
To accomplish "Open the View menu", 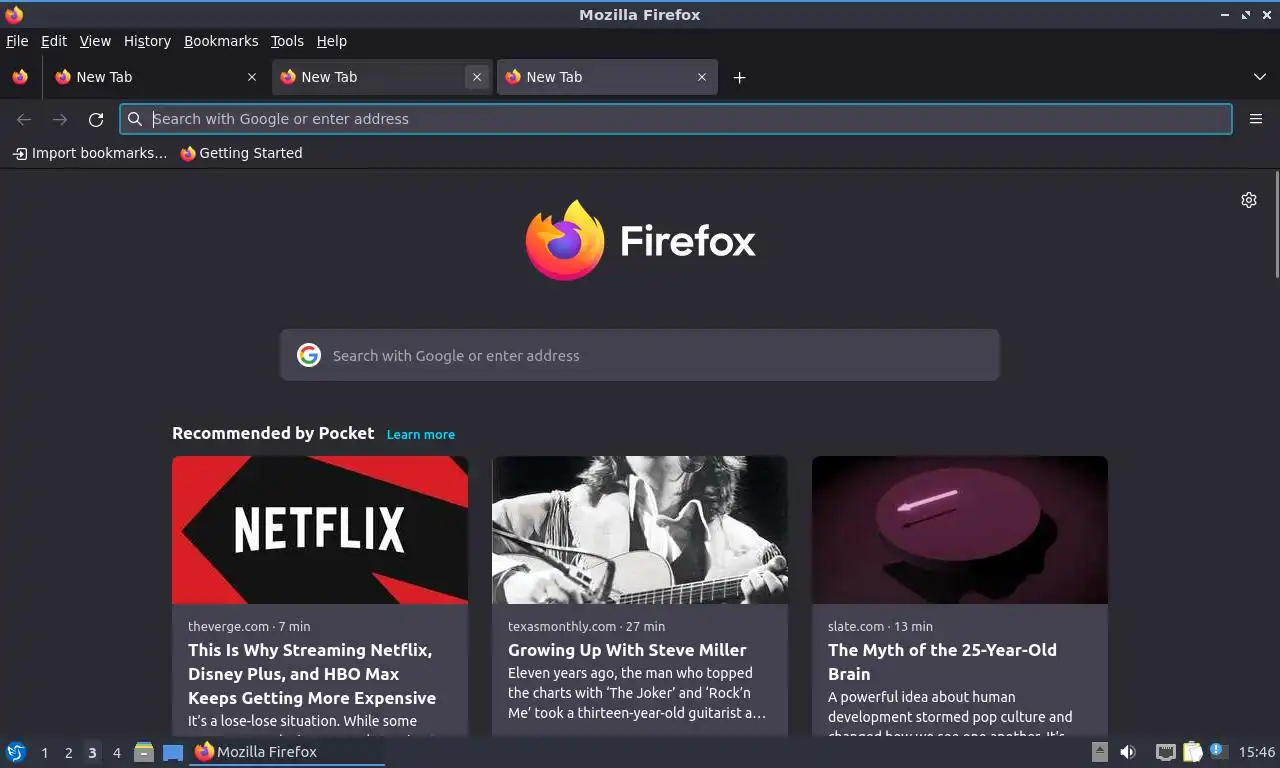I will [x=95, y=41].
